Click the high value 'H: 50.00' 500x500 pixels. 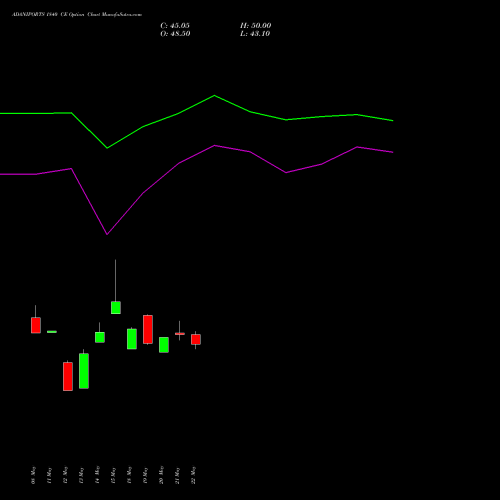coord(256,26)
